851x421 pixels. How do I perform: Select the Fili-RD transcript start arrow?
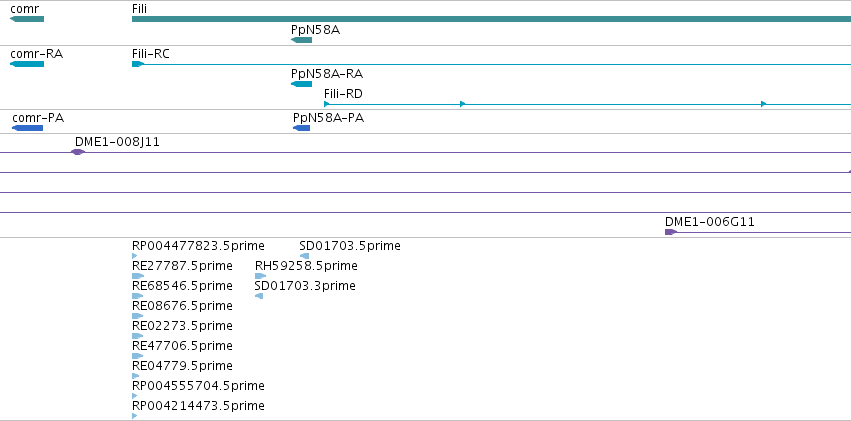327,104
